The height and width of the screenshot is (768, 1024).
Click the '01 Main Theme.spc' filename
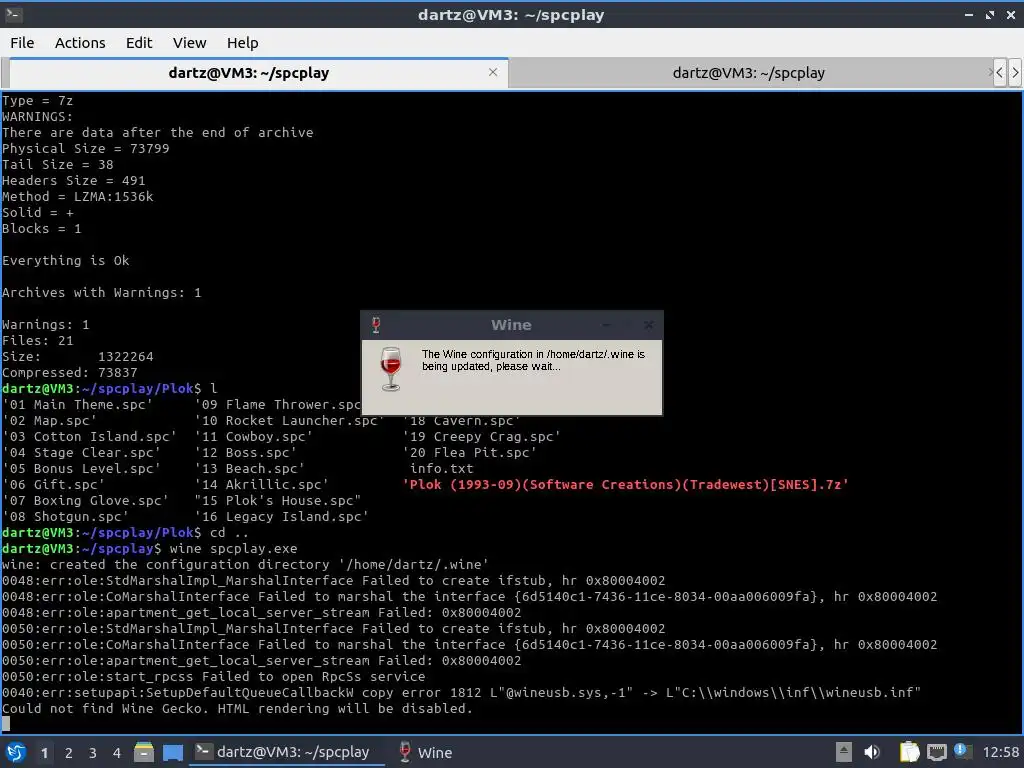77,404
